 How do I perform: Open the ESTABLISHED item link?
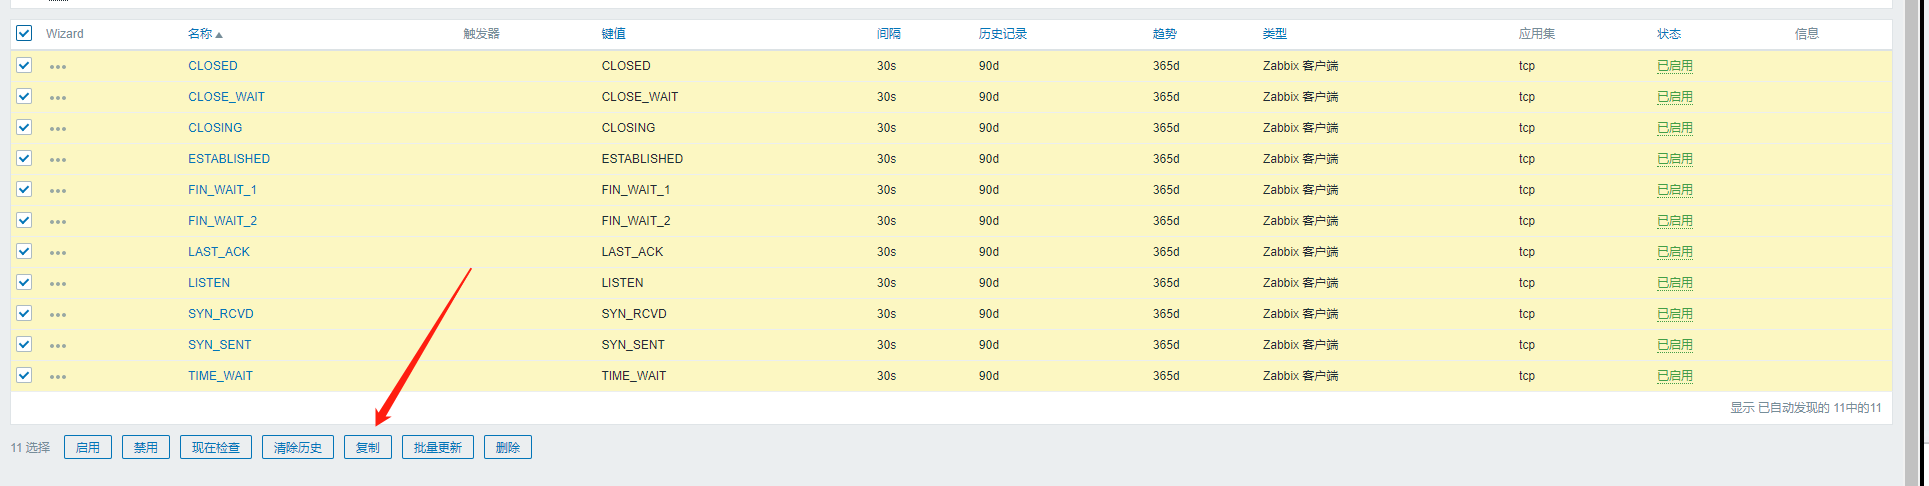229,159
